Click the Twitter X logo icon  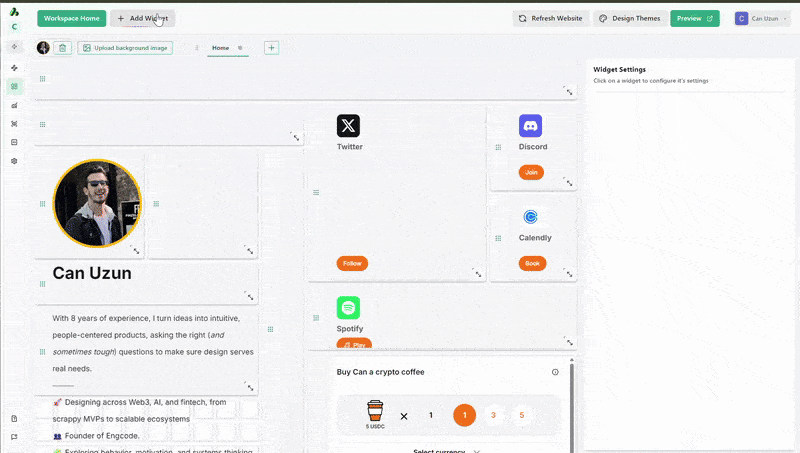[348, 125]
